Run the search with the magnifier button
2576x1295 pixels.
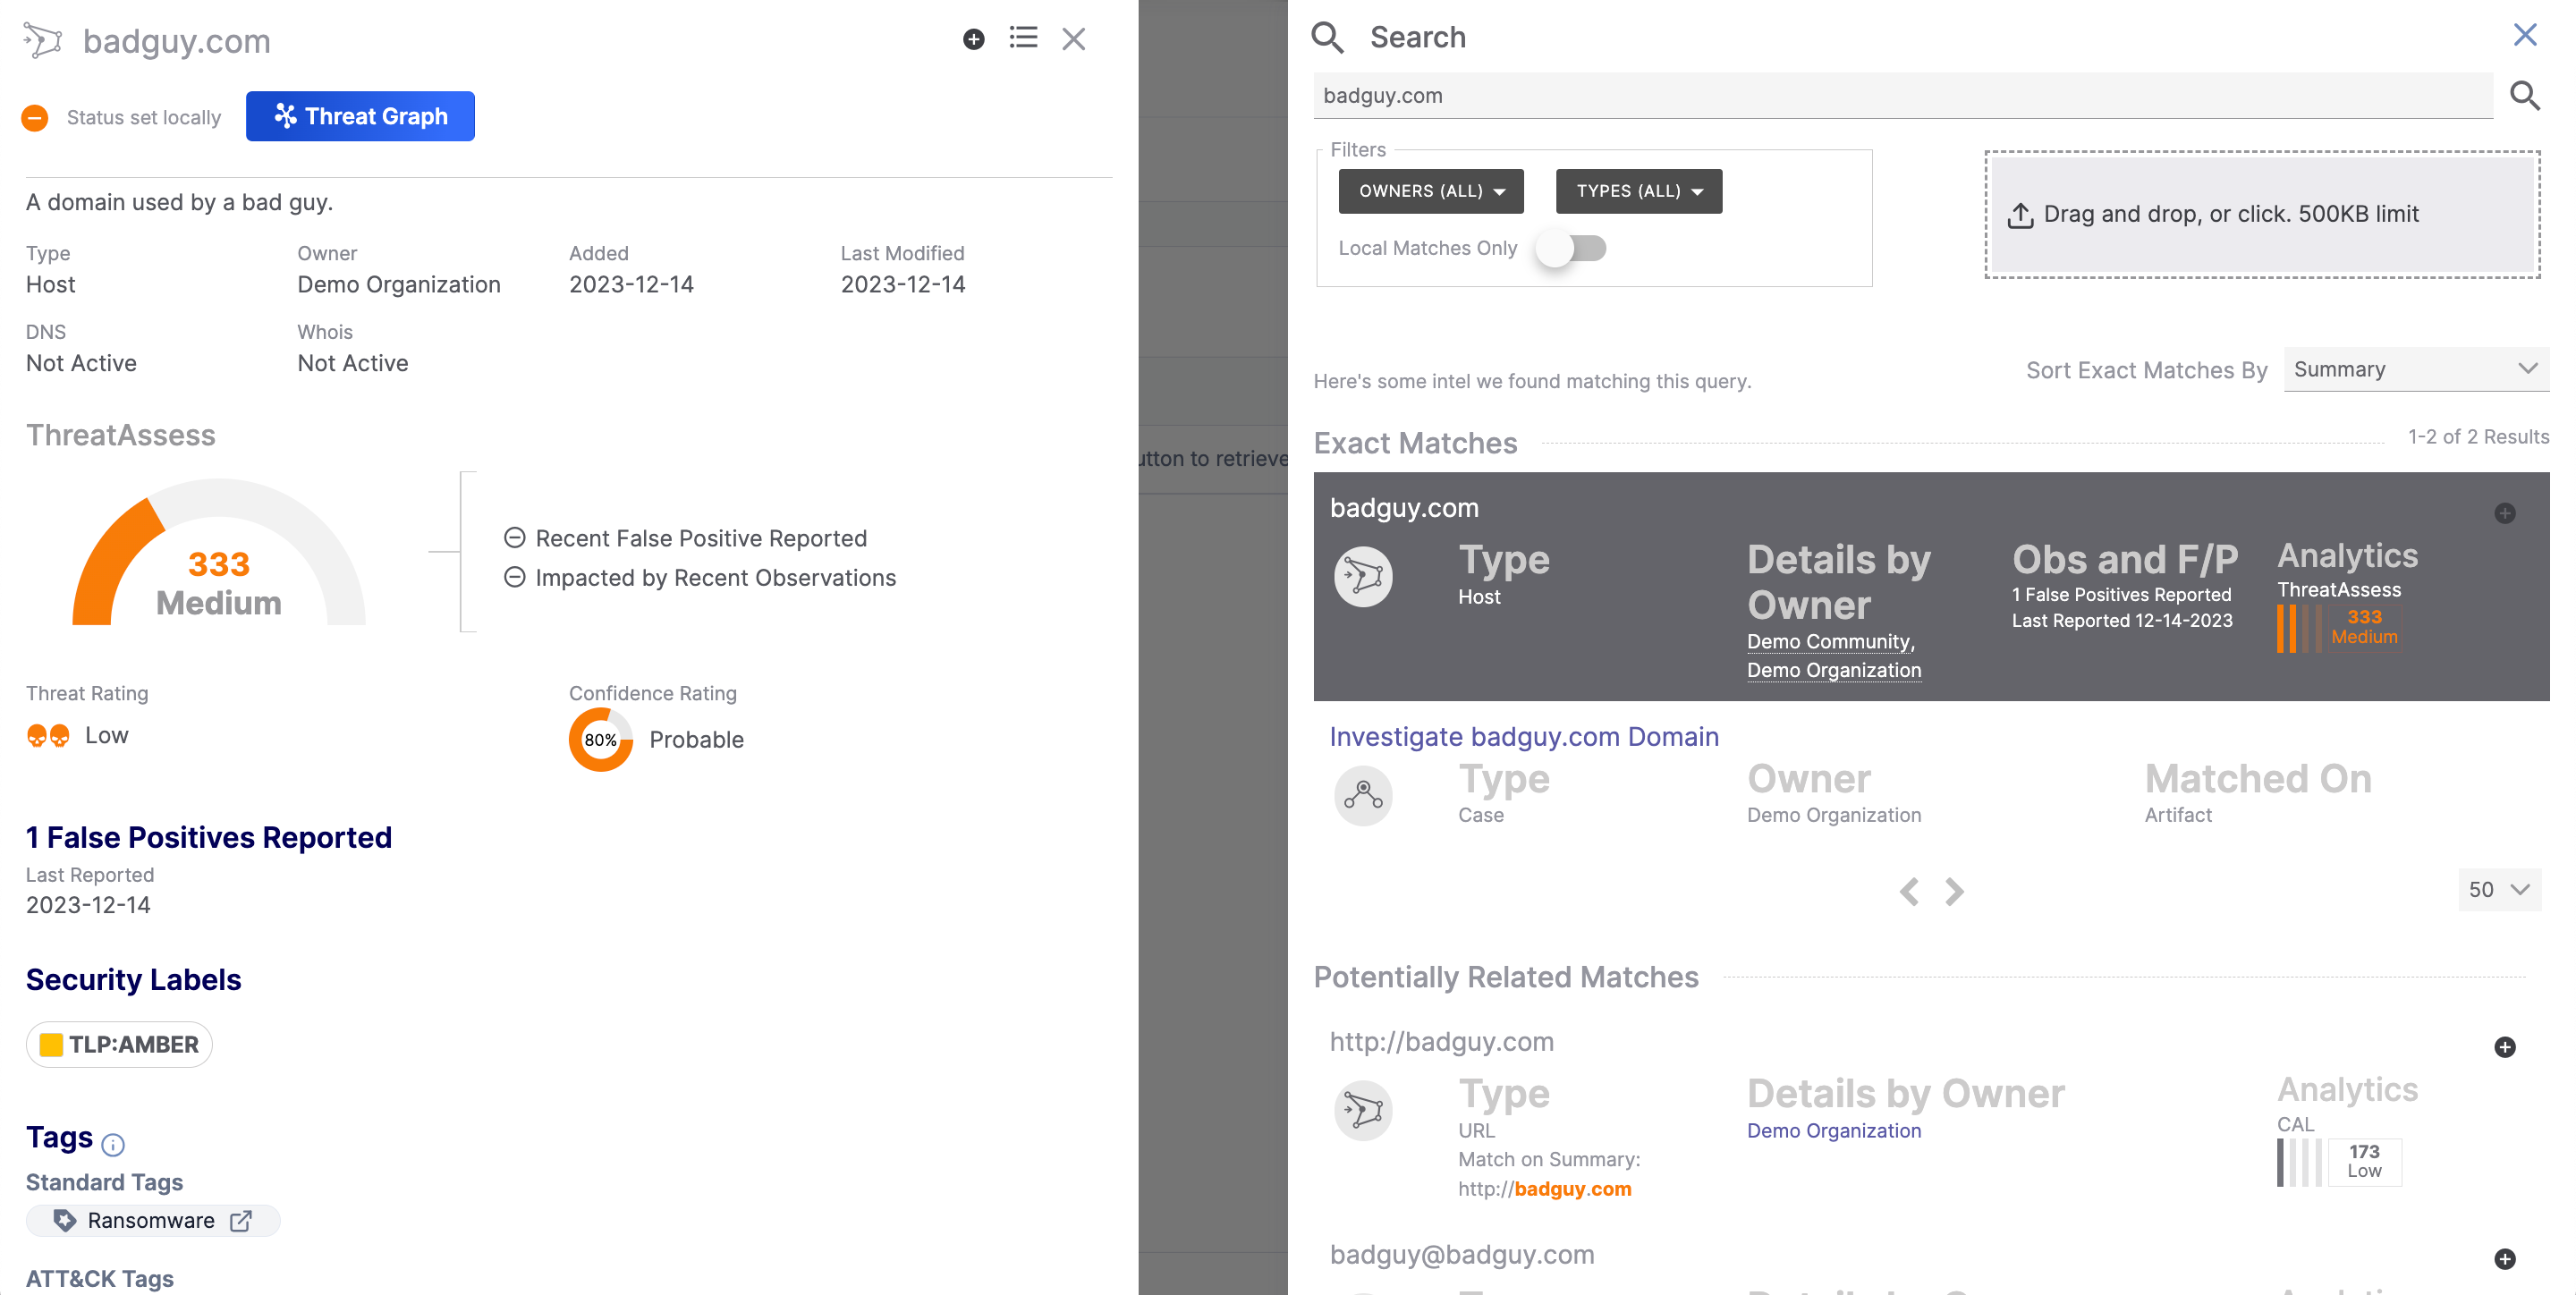tap(2525, 96)
